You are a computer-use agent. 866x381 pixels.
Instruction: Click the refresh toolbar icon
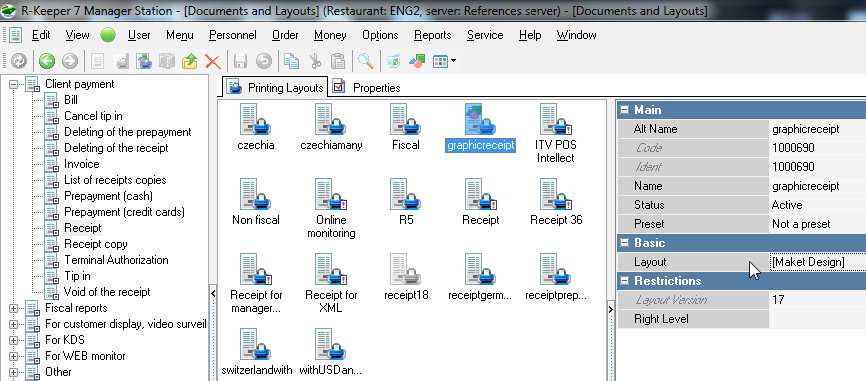click(19, 61)
